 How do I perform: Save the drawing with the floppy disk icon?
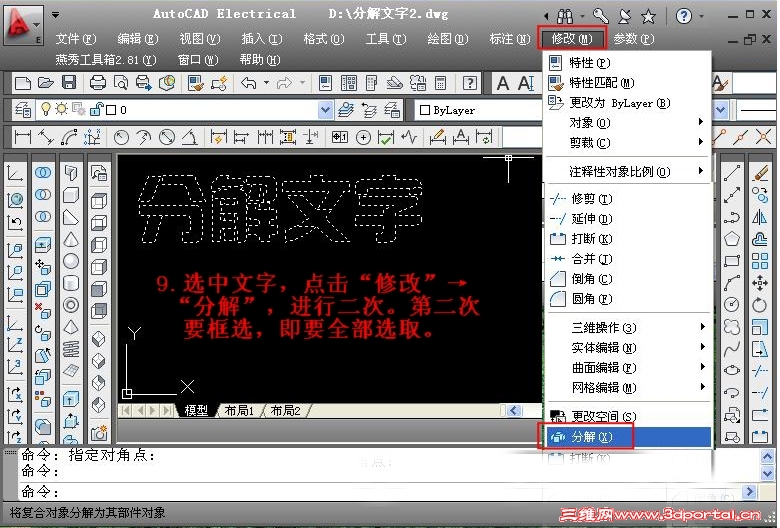tap(69, 83)
